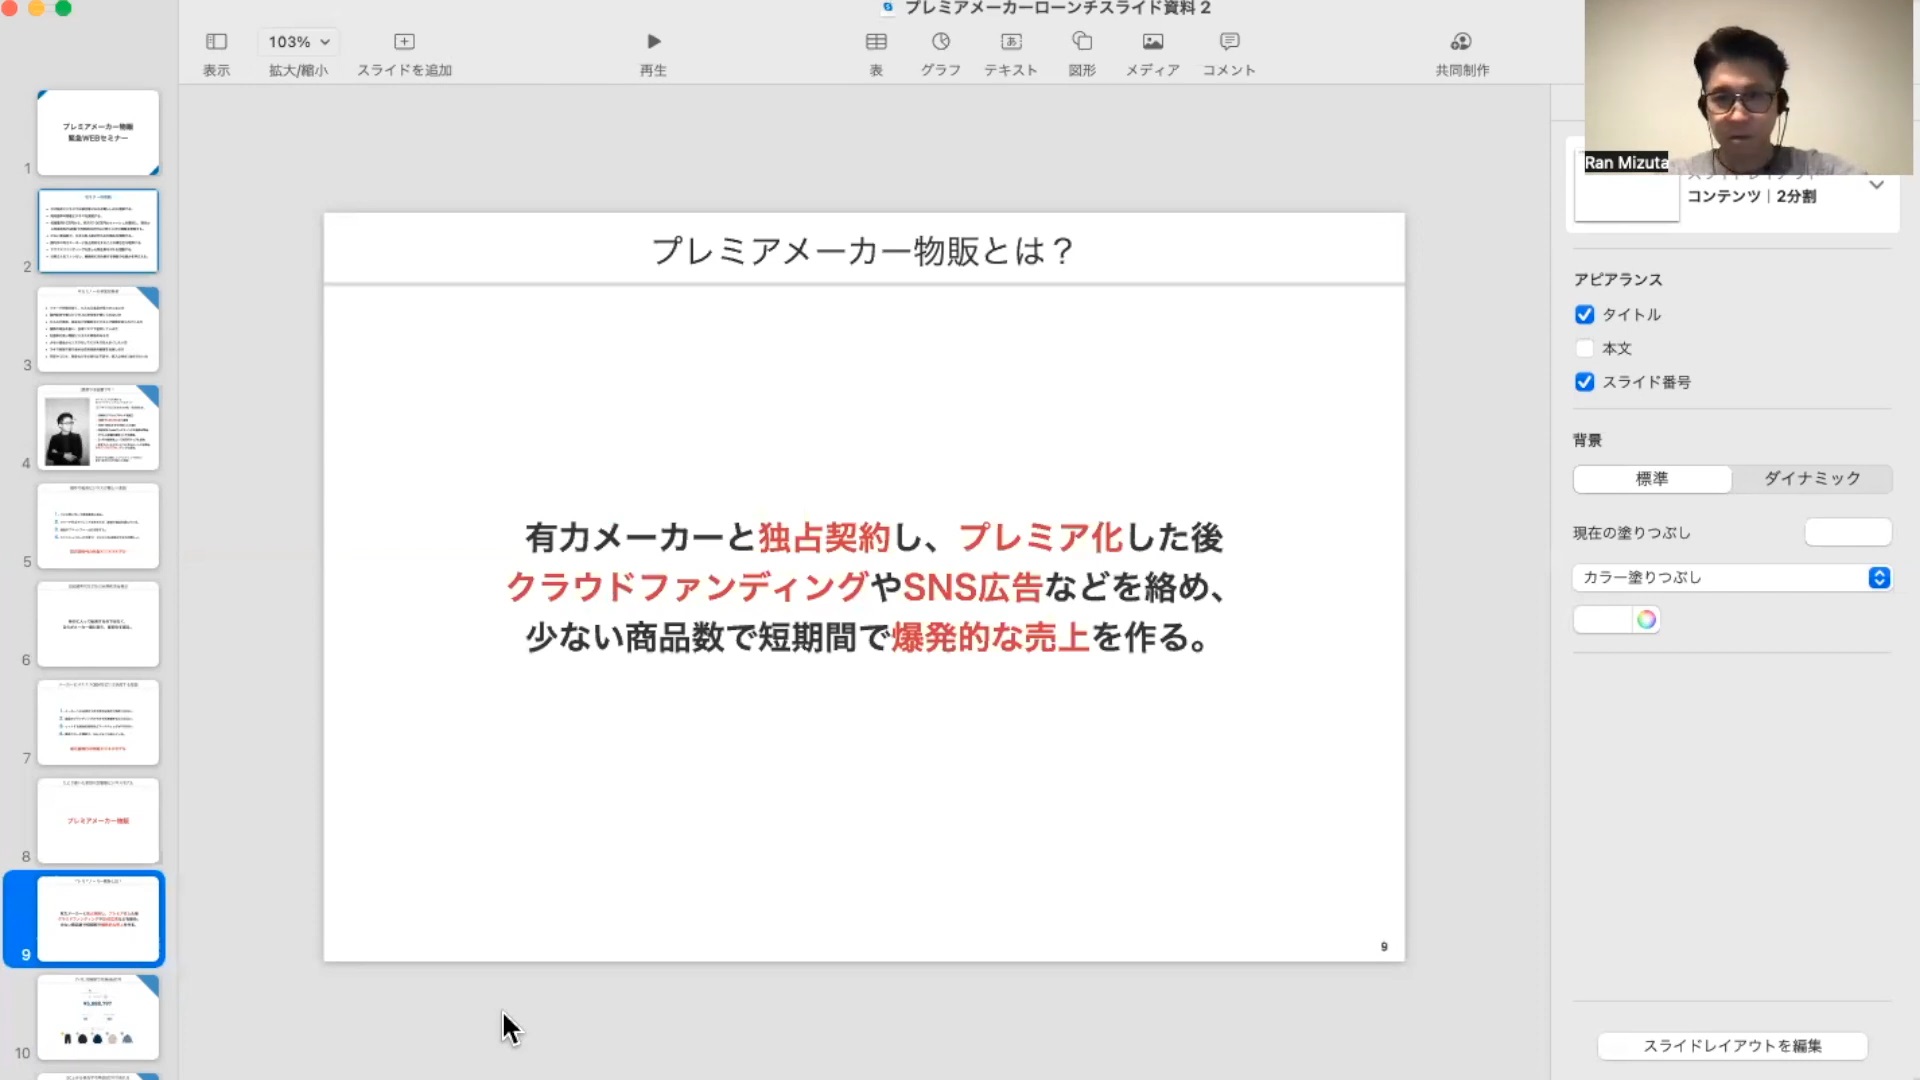Select slide 6 thumbnail
Viewport: 1920px width, 1080px height.
98,624
